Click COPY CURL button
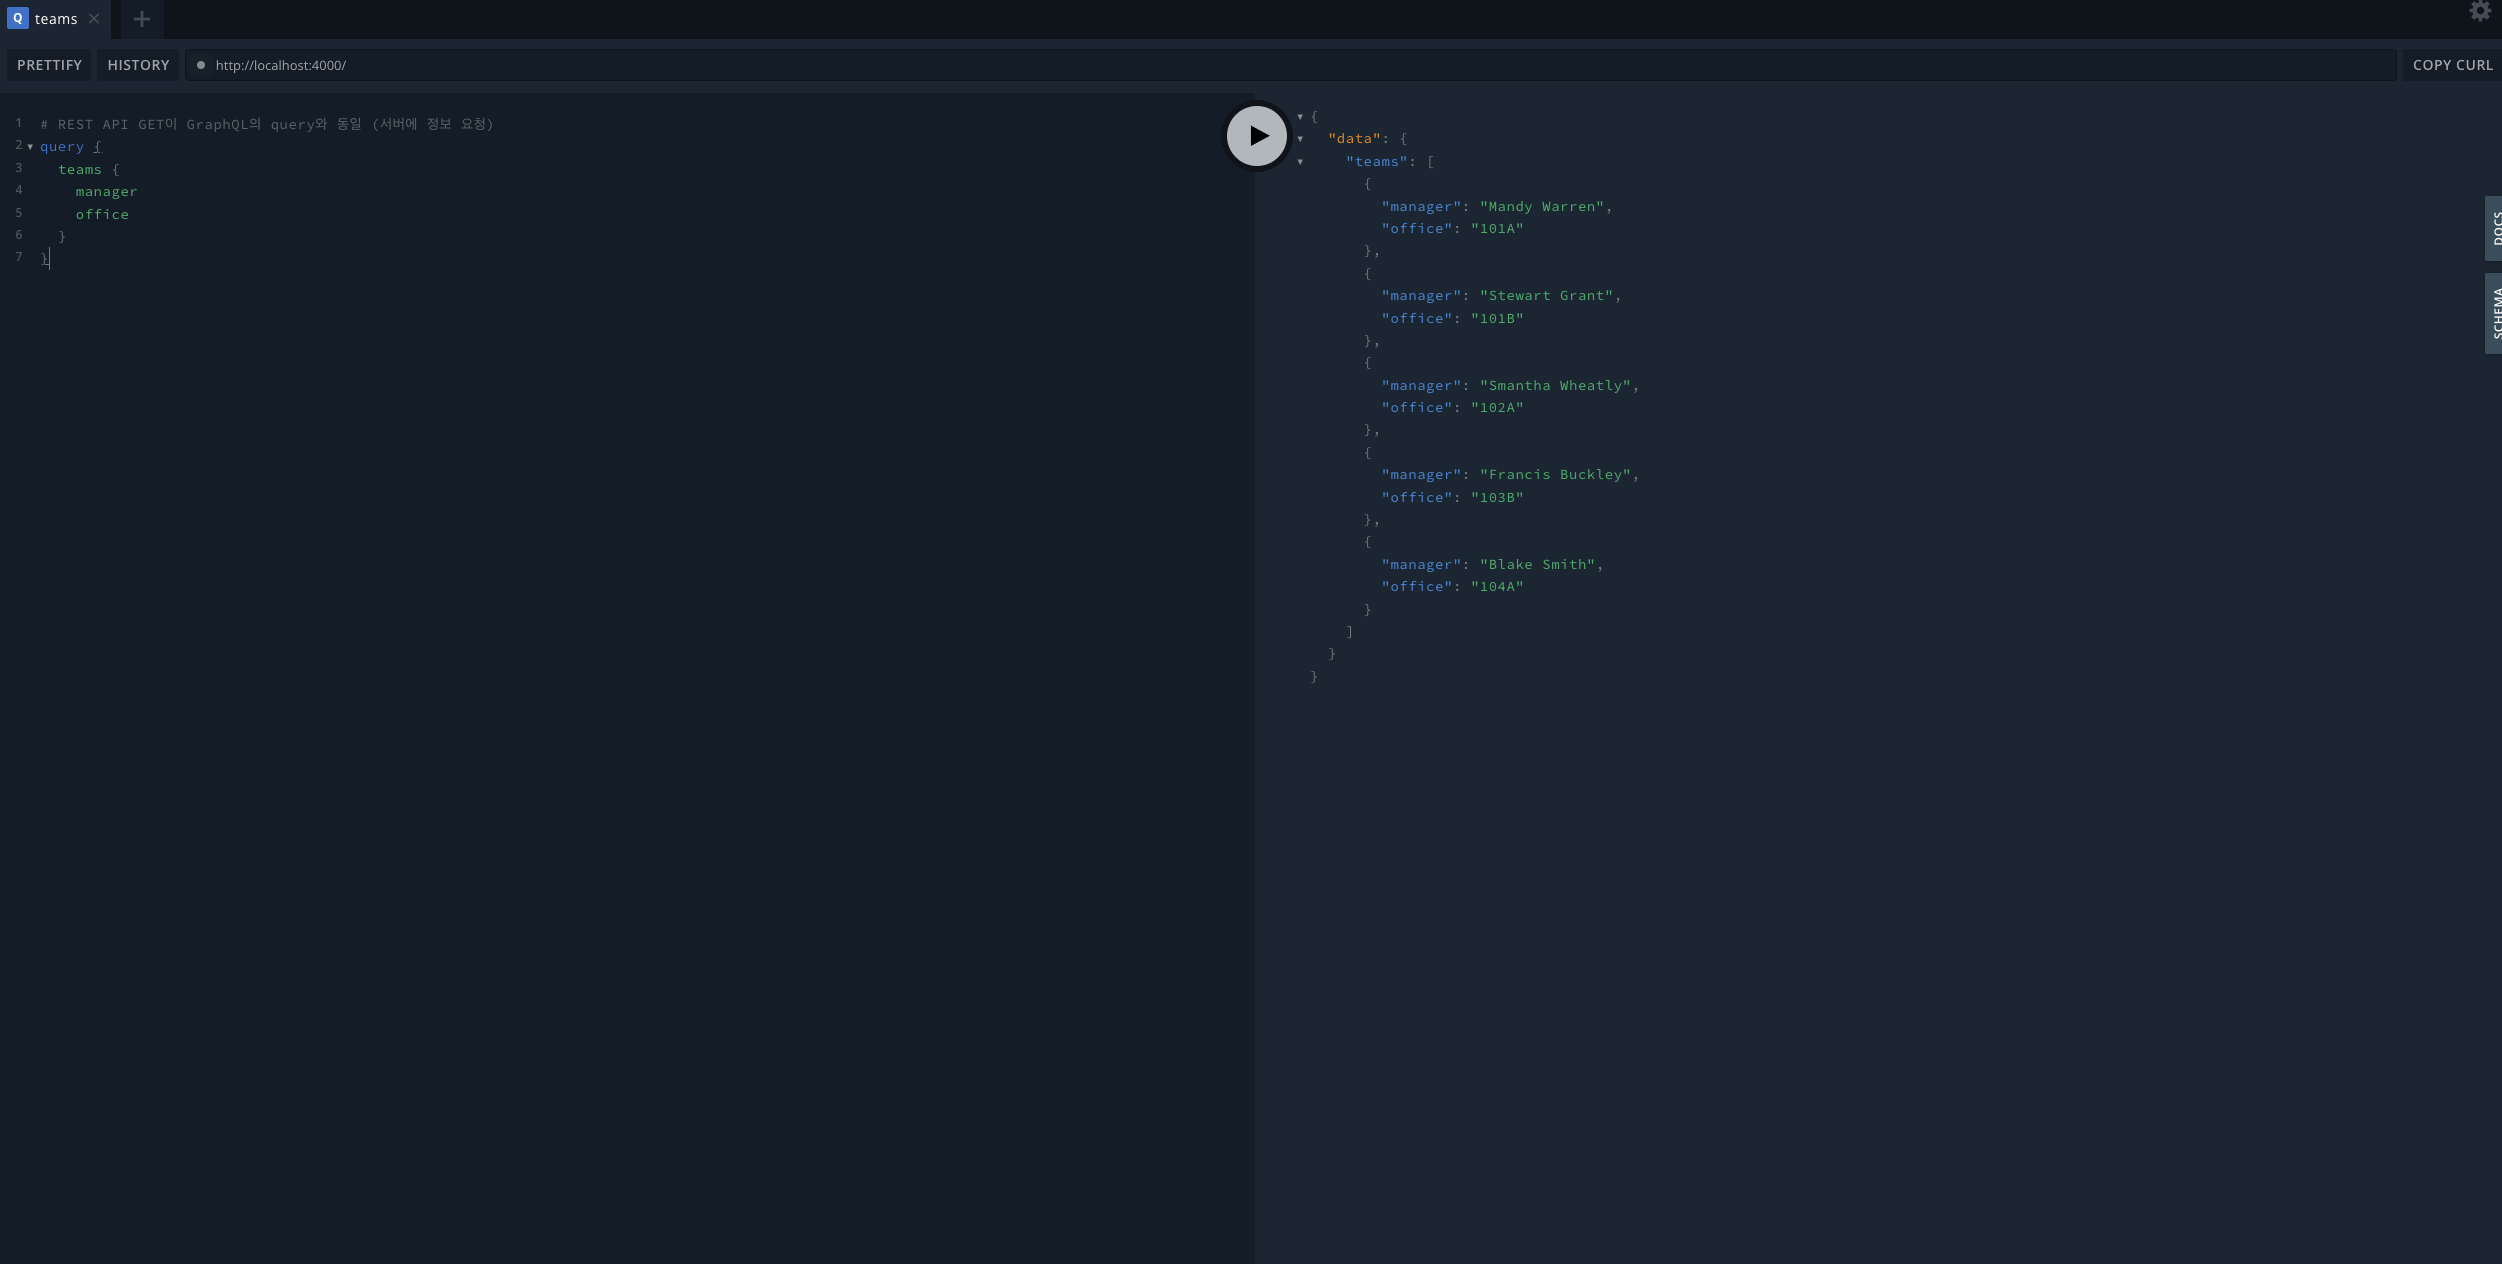The image size is (2502, 1264). click(2452, 65)
